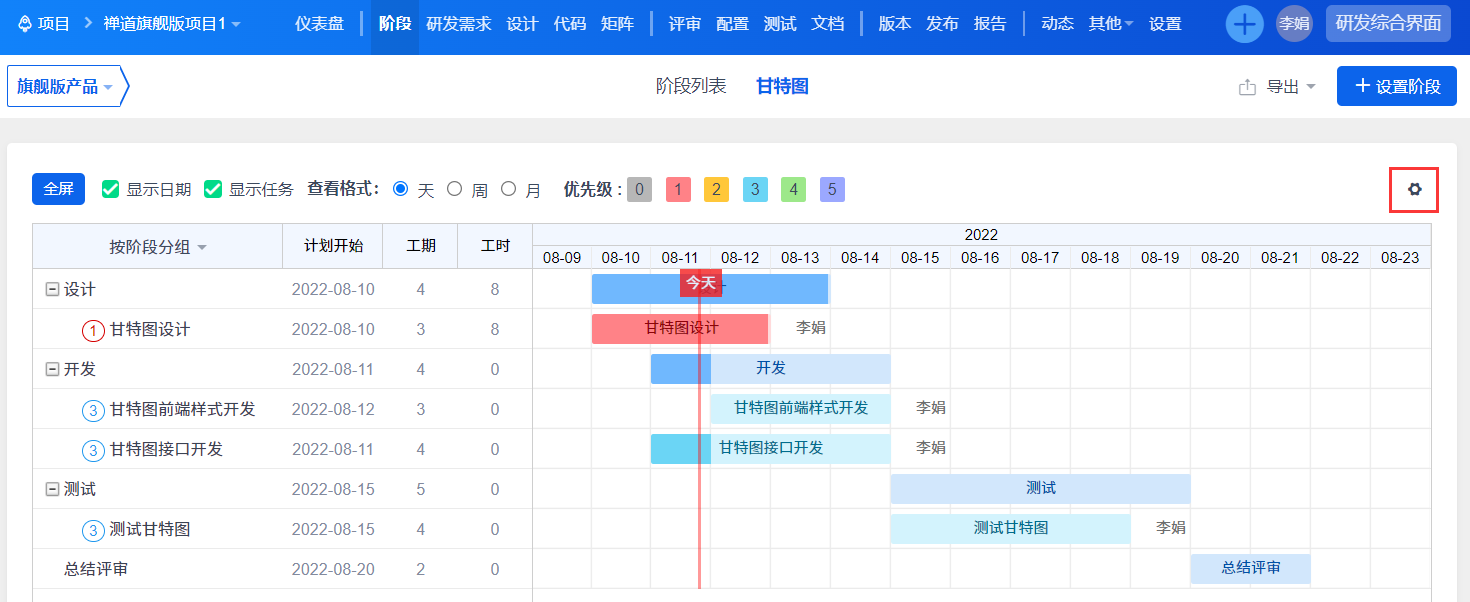The image size is (1470, 602).
Task: Click priority circle 3 of 测试甘特图
Action: [x=93, y=530]
